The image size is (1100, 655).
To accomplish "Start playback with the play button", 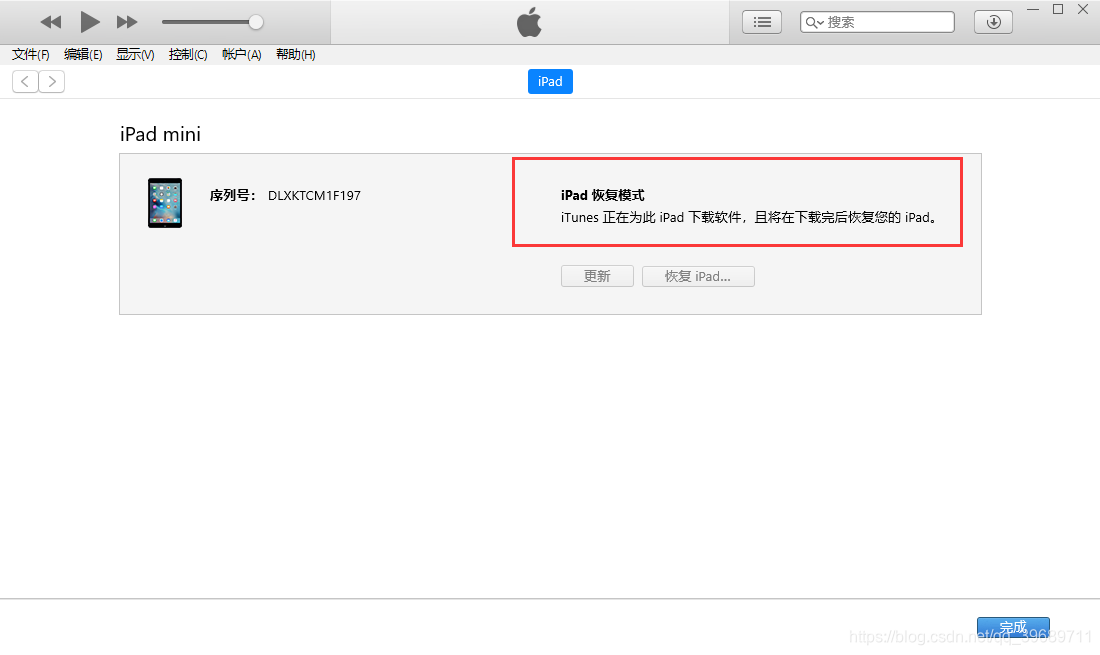I will tap(90, 22).
